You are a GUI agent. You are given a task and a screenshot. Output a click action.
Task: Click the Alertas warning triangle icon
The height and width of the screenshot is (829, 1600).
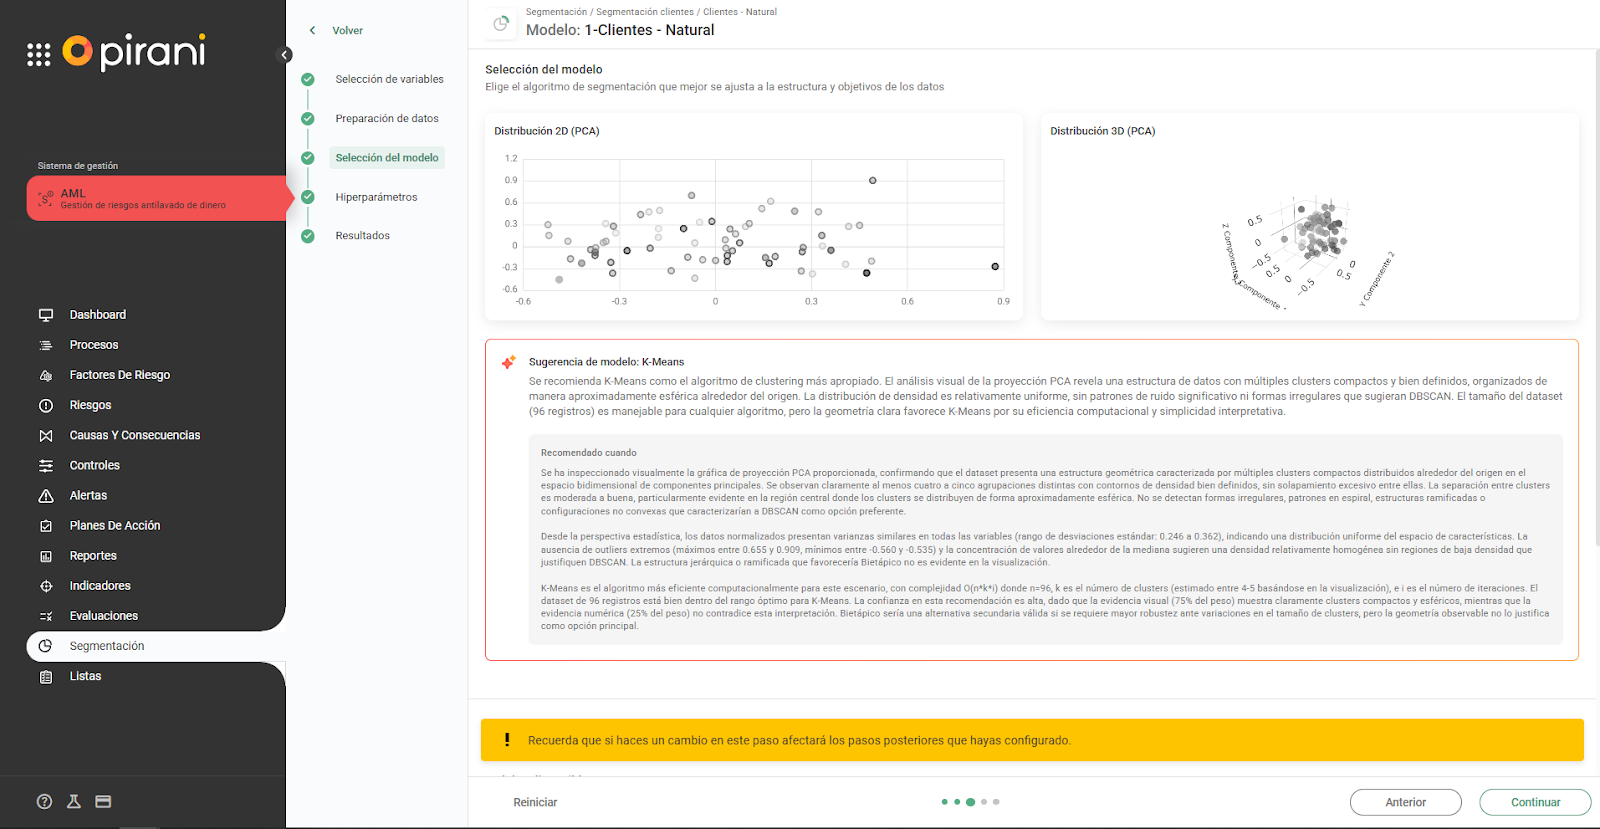[46, 496]
